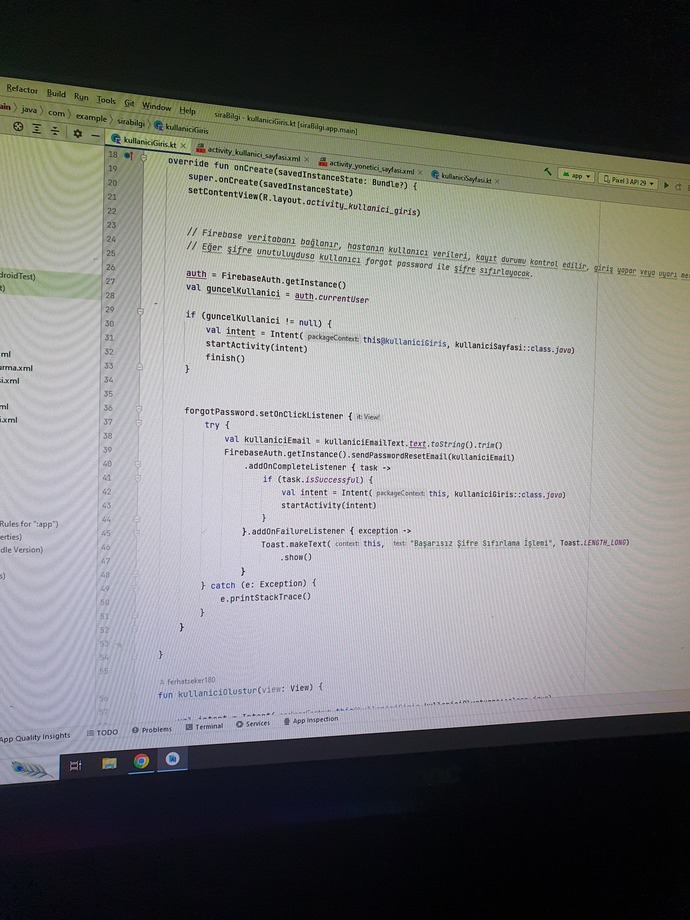
Task: Open File Explorer from the taskbar
Action: coord(109,763)
